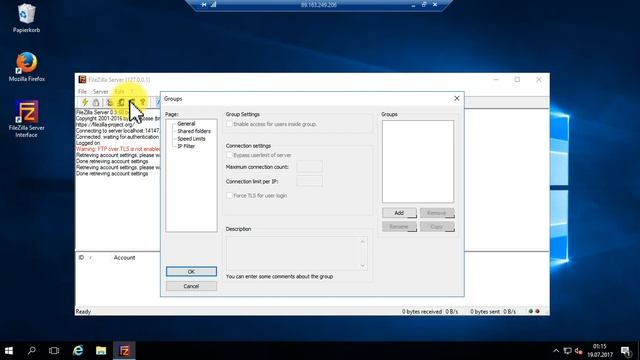Open the Server menu in FileZilla Server
This screenshot has width=640, height=360.
click(x=100, y=91)
